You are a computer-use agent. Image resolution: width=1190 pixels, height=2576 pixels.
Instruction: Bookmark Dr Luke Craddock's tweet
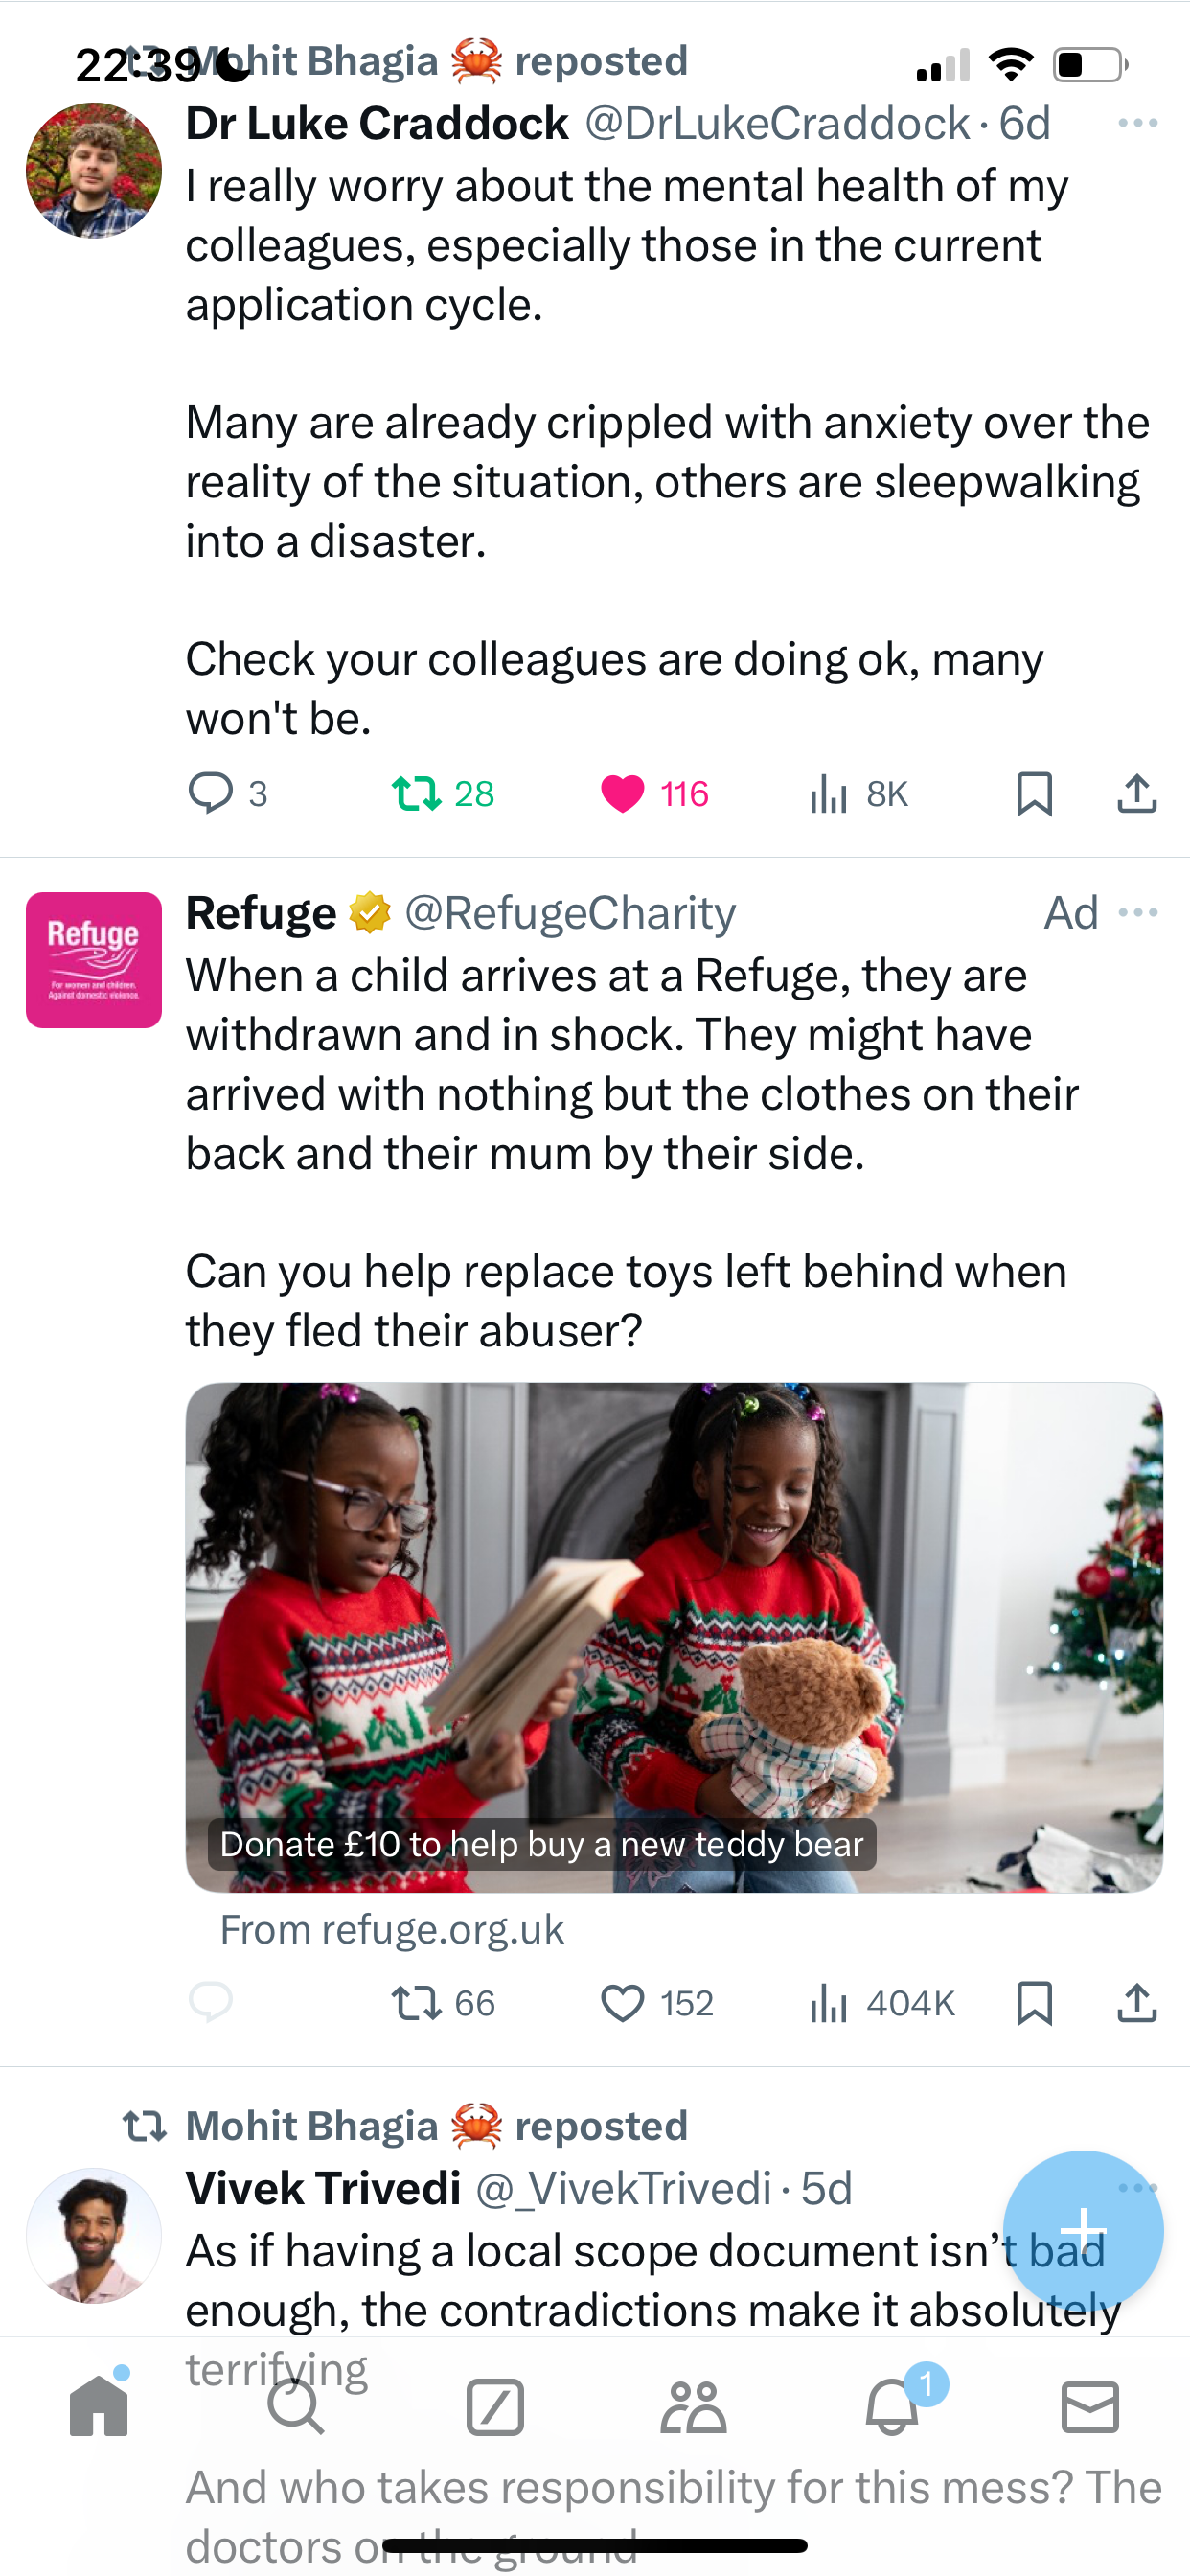(1034, 794)
